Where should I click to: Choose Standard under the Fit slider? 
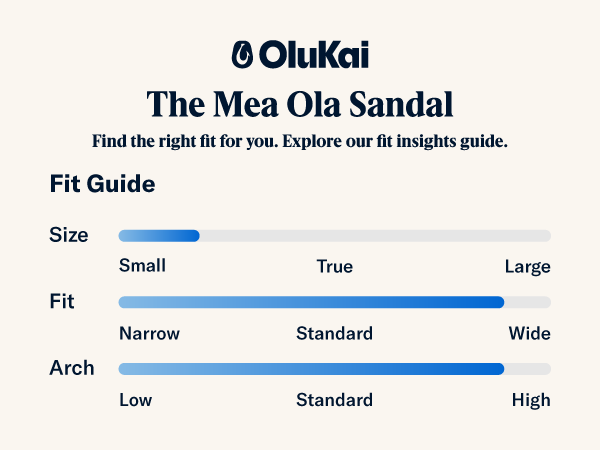coord(334,333)
